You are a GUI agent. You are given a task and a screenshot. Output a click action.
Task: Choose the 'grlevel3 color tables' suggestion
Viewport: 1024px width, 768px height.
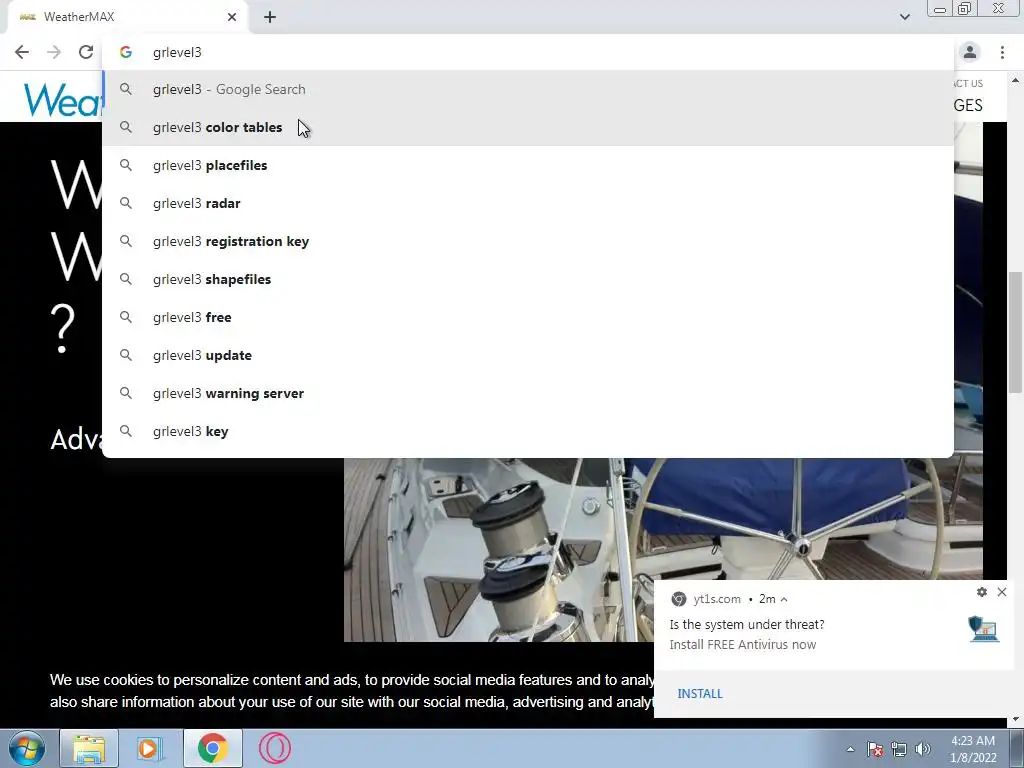click(x=528, y=127)
